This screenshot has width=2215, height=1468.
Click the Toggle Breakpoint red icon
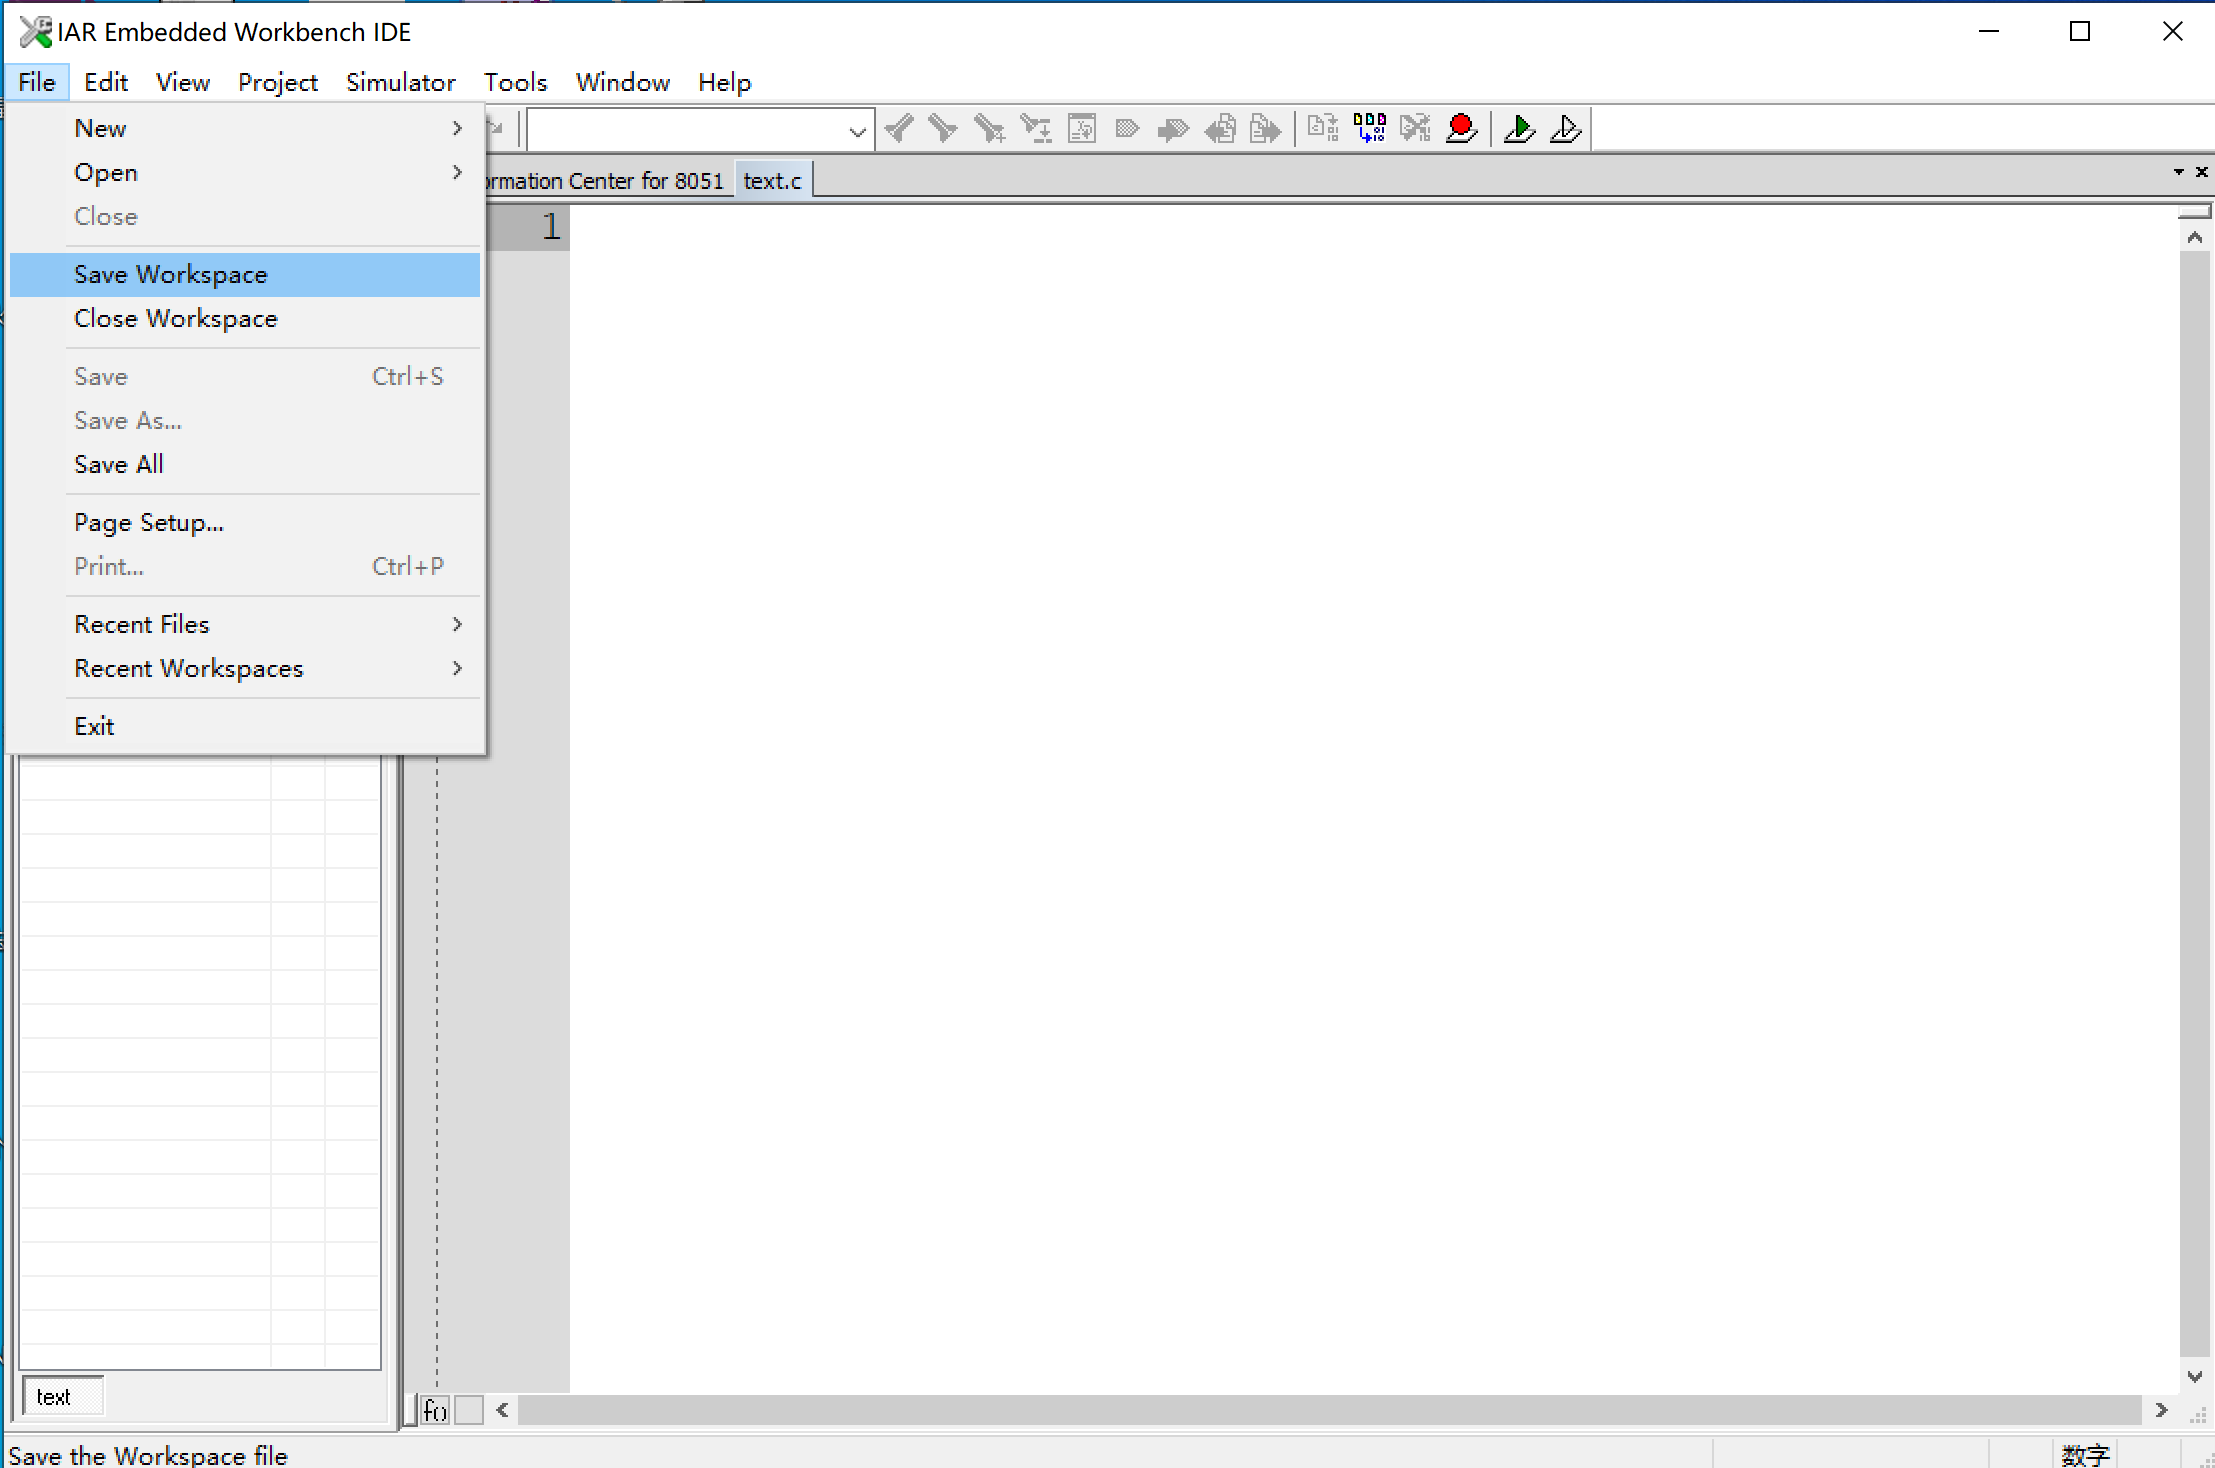point(1461,129)
